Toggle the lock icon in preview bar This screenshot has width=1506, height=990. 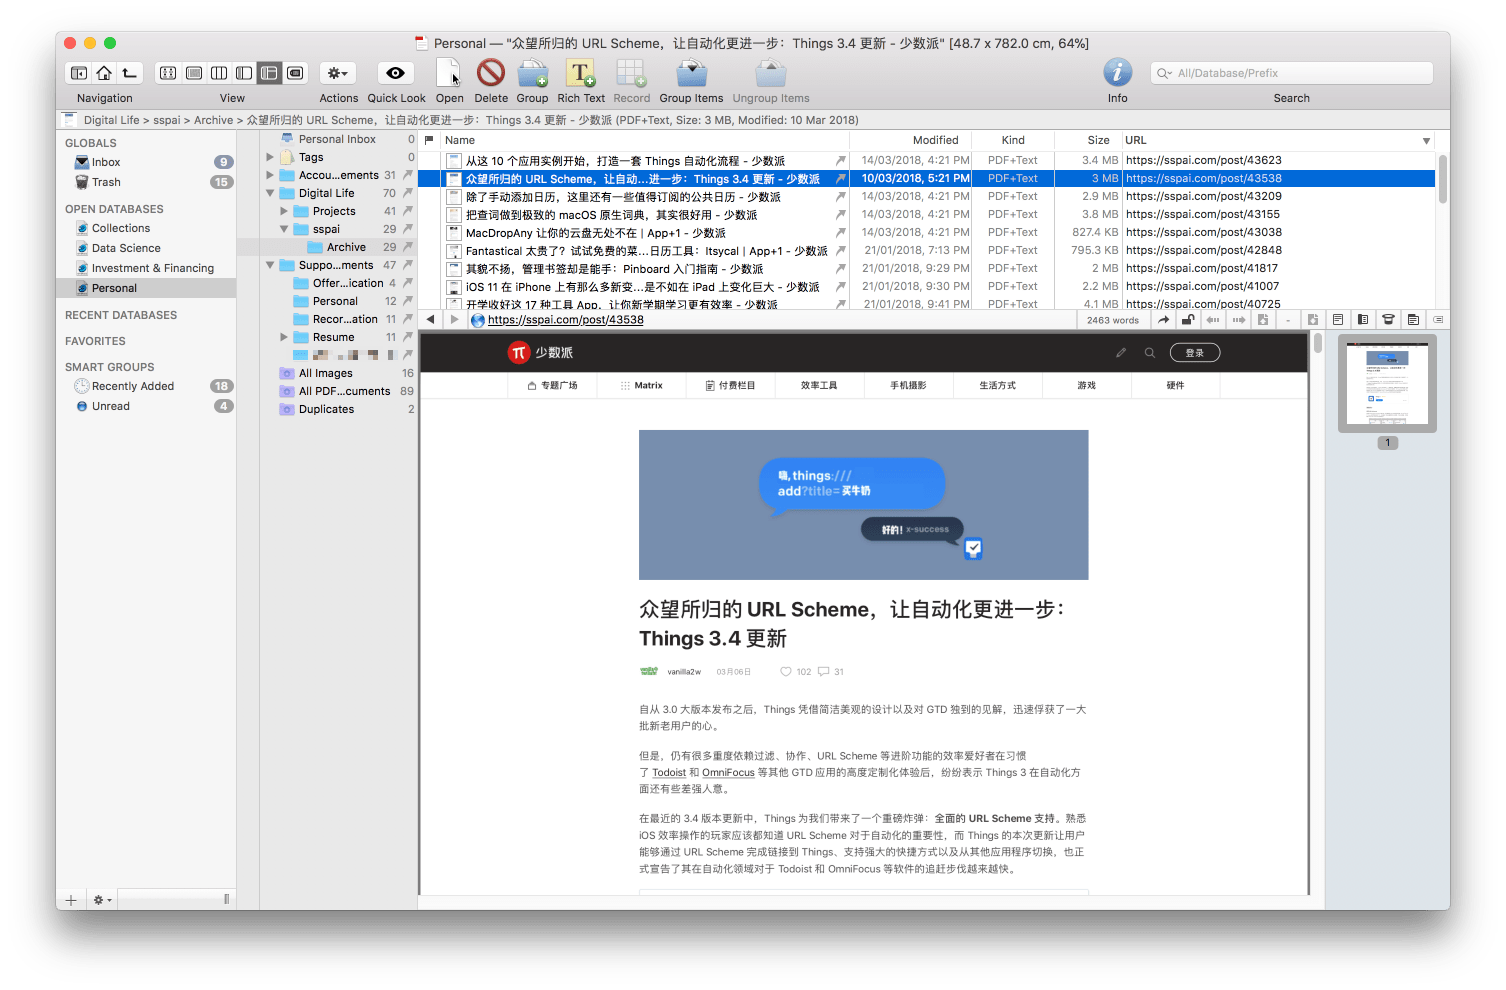point(1188,320)
